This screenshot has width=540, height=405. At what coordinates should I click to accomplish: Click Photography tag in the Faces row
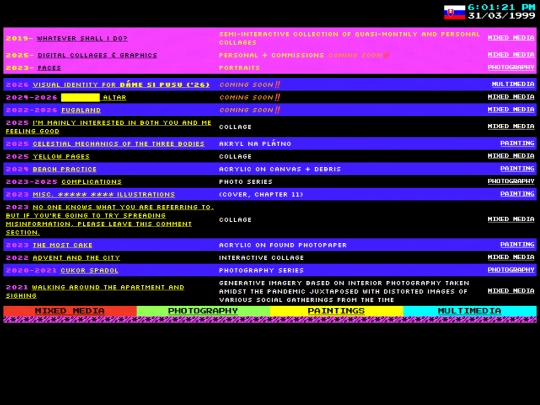tap(511, 68)
